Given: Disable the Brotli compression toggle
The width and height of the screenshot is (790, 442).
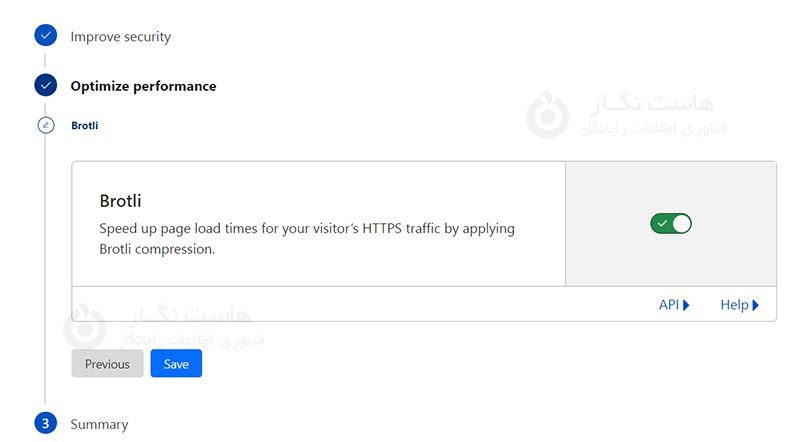Looking at the screenshot, I should [670, 223].
